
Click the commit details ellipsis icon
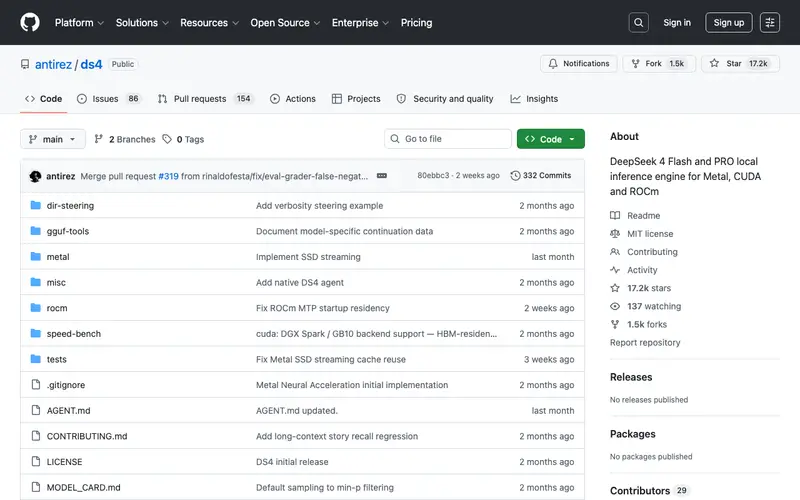(382, 176)
